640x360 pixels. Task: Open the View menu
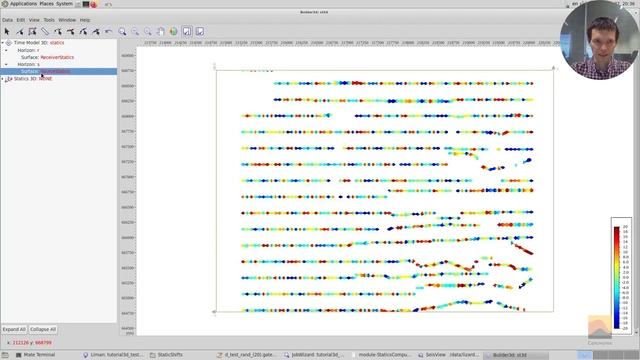[x=34, y=20]
